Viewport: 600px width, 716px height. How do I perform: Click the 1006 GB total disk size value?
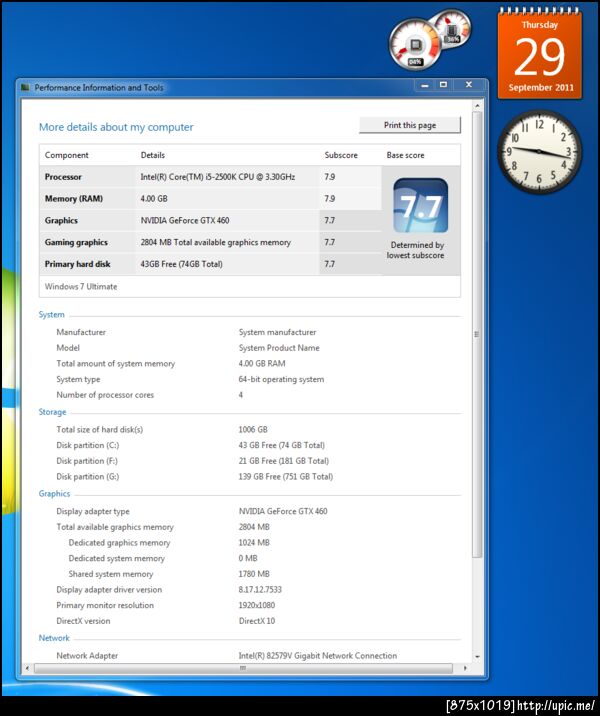point(253,430)
